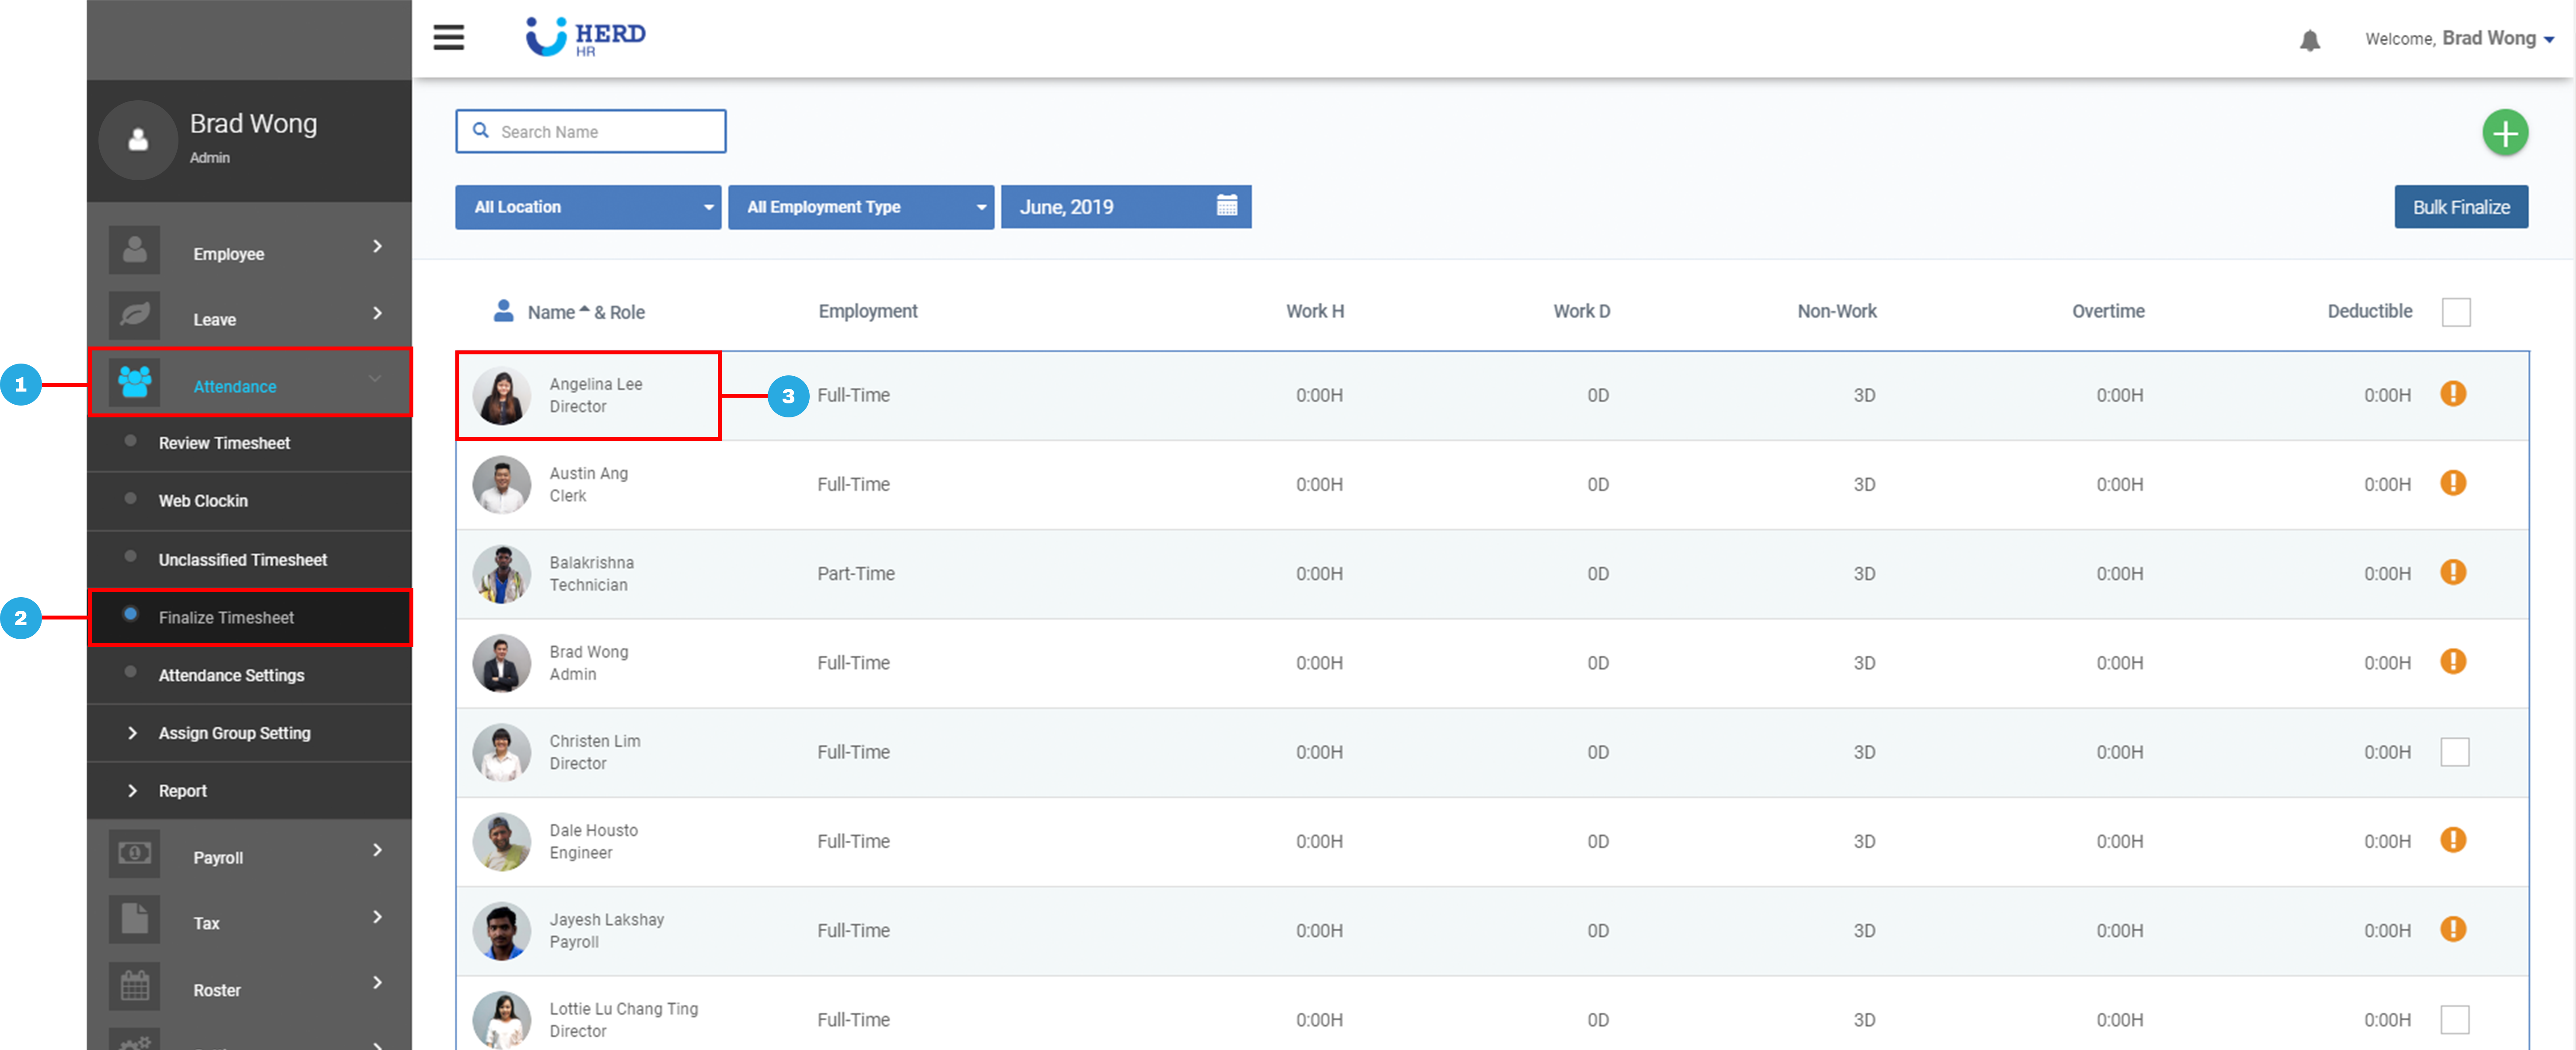Click the notification bell icon
The width and height of the screenshot is (2576, 1050).
tap(2309, 40)
